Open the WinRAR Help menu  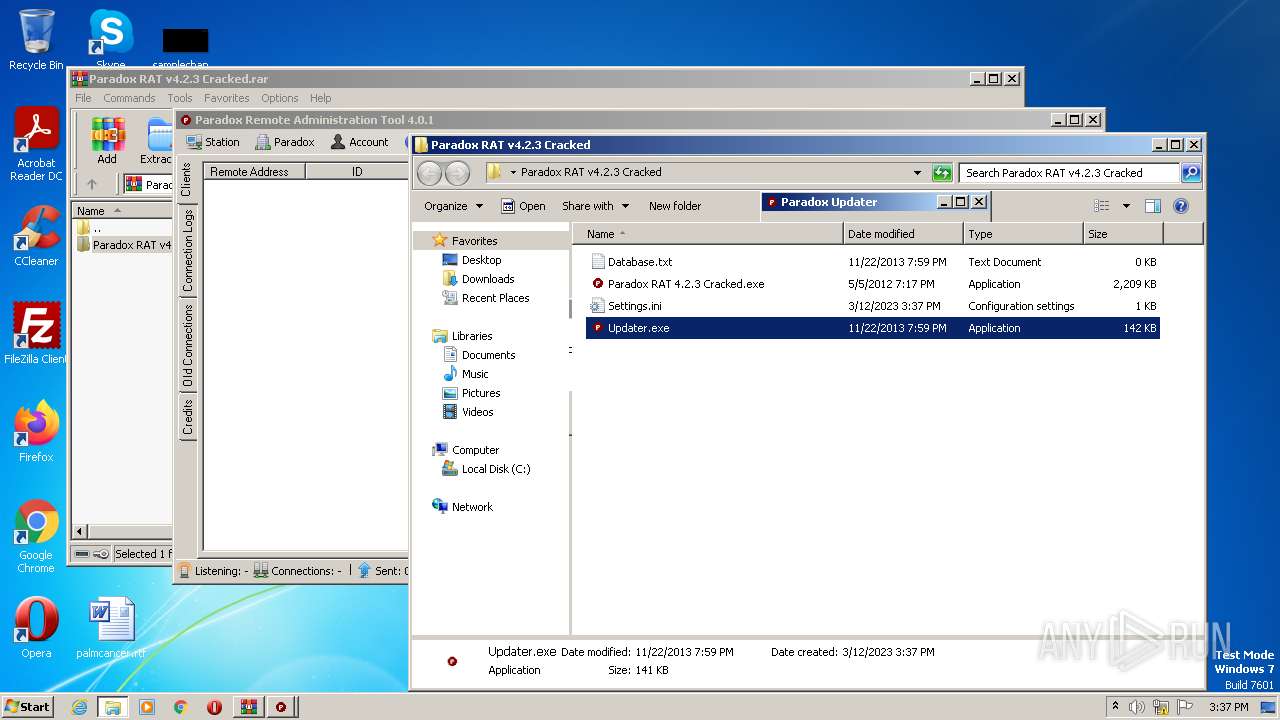point(320,98)
